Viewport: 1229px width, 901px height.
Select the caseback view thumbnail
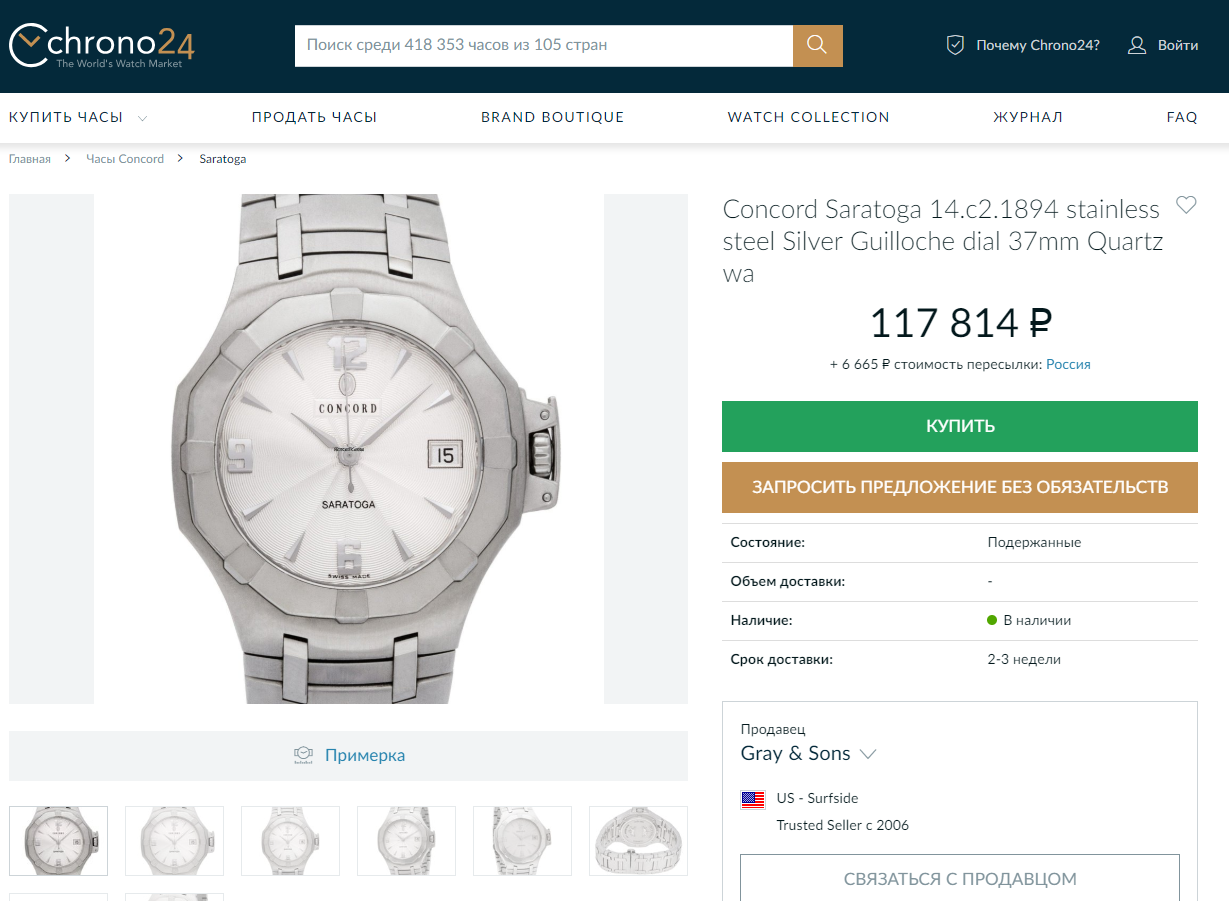coord(638,841)
